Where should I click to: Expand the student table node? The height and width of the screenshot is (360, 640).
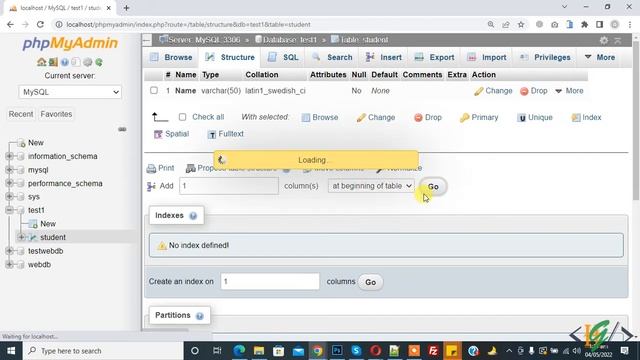click(x=21, y=237)
